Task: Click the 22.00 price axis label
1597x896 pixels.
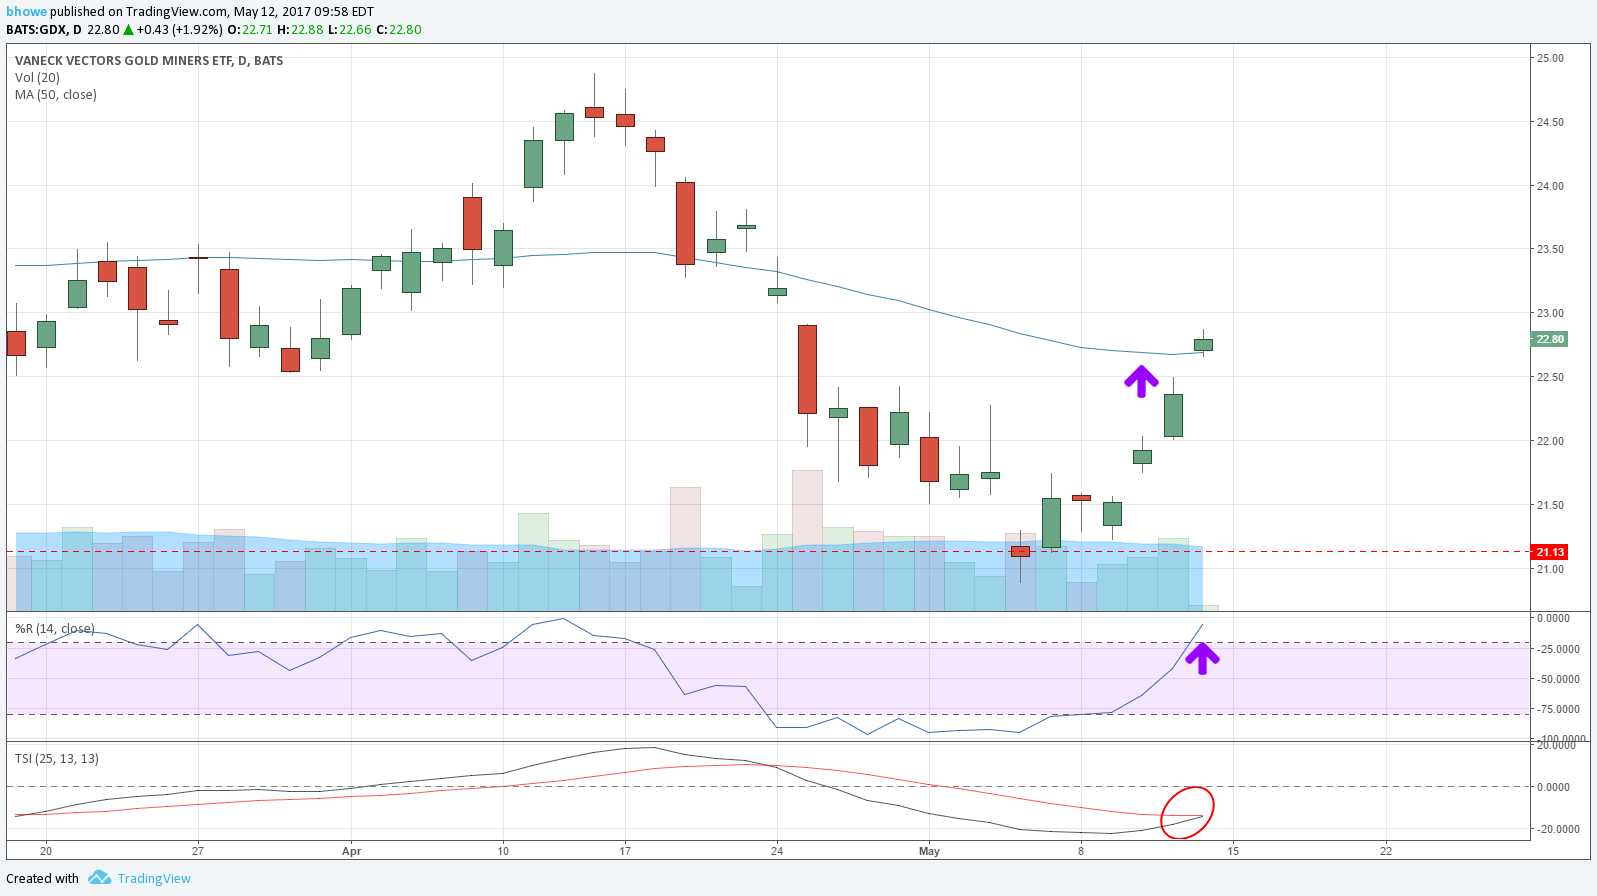Action: tap(1550, 441)
